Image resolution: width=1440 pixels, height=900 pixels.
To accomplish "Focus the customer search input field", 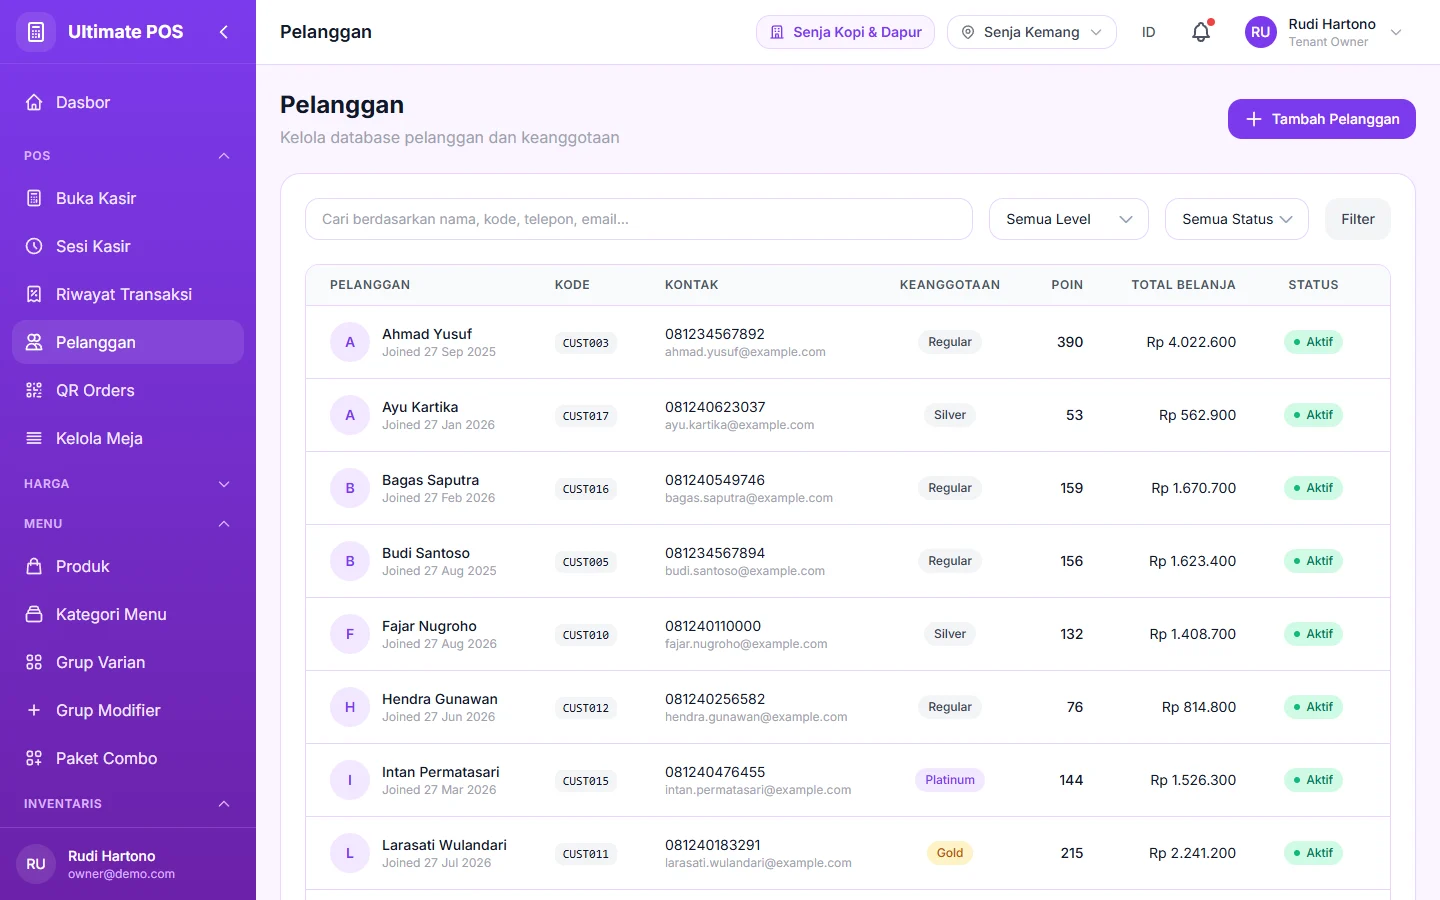I will pos(639,219).
